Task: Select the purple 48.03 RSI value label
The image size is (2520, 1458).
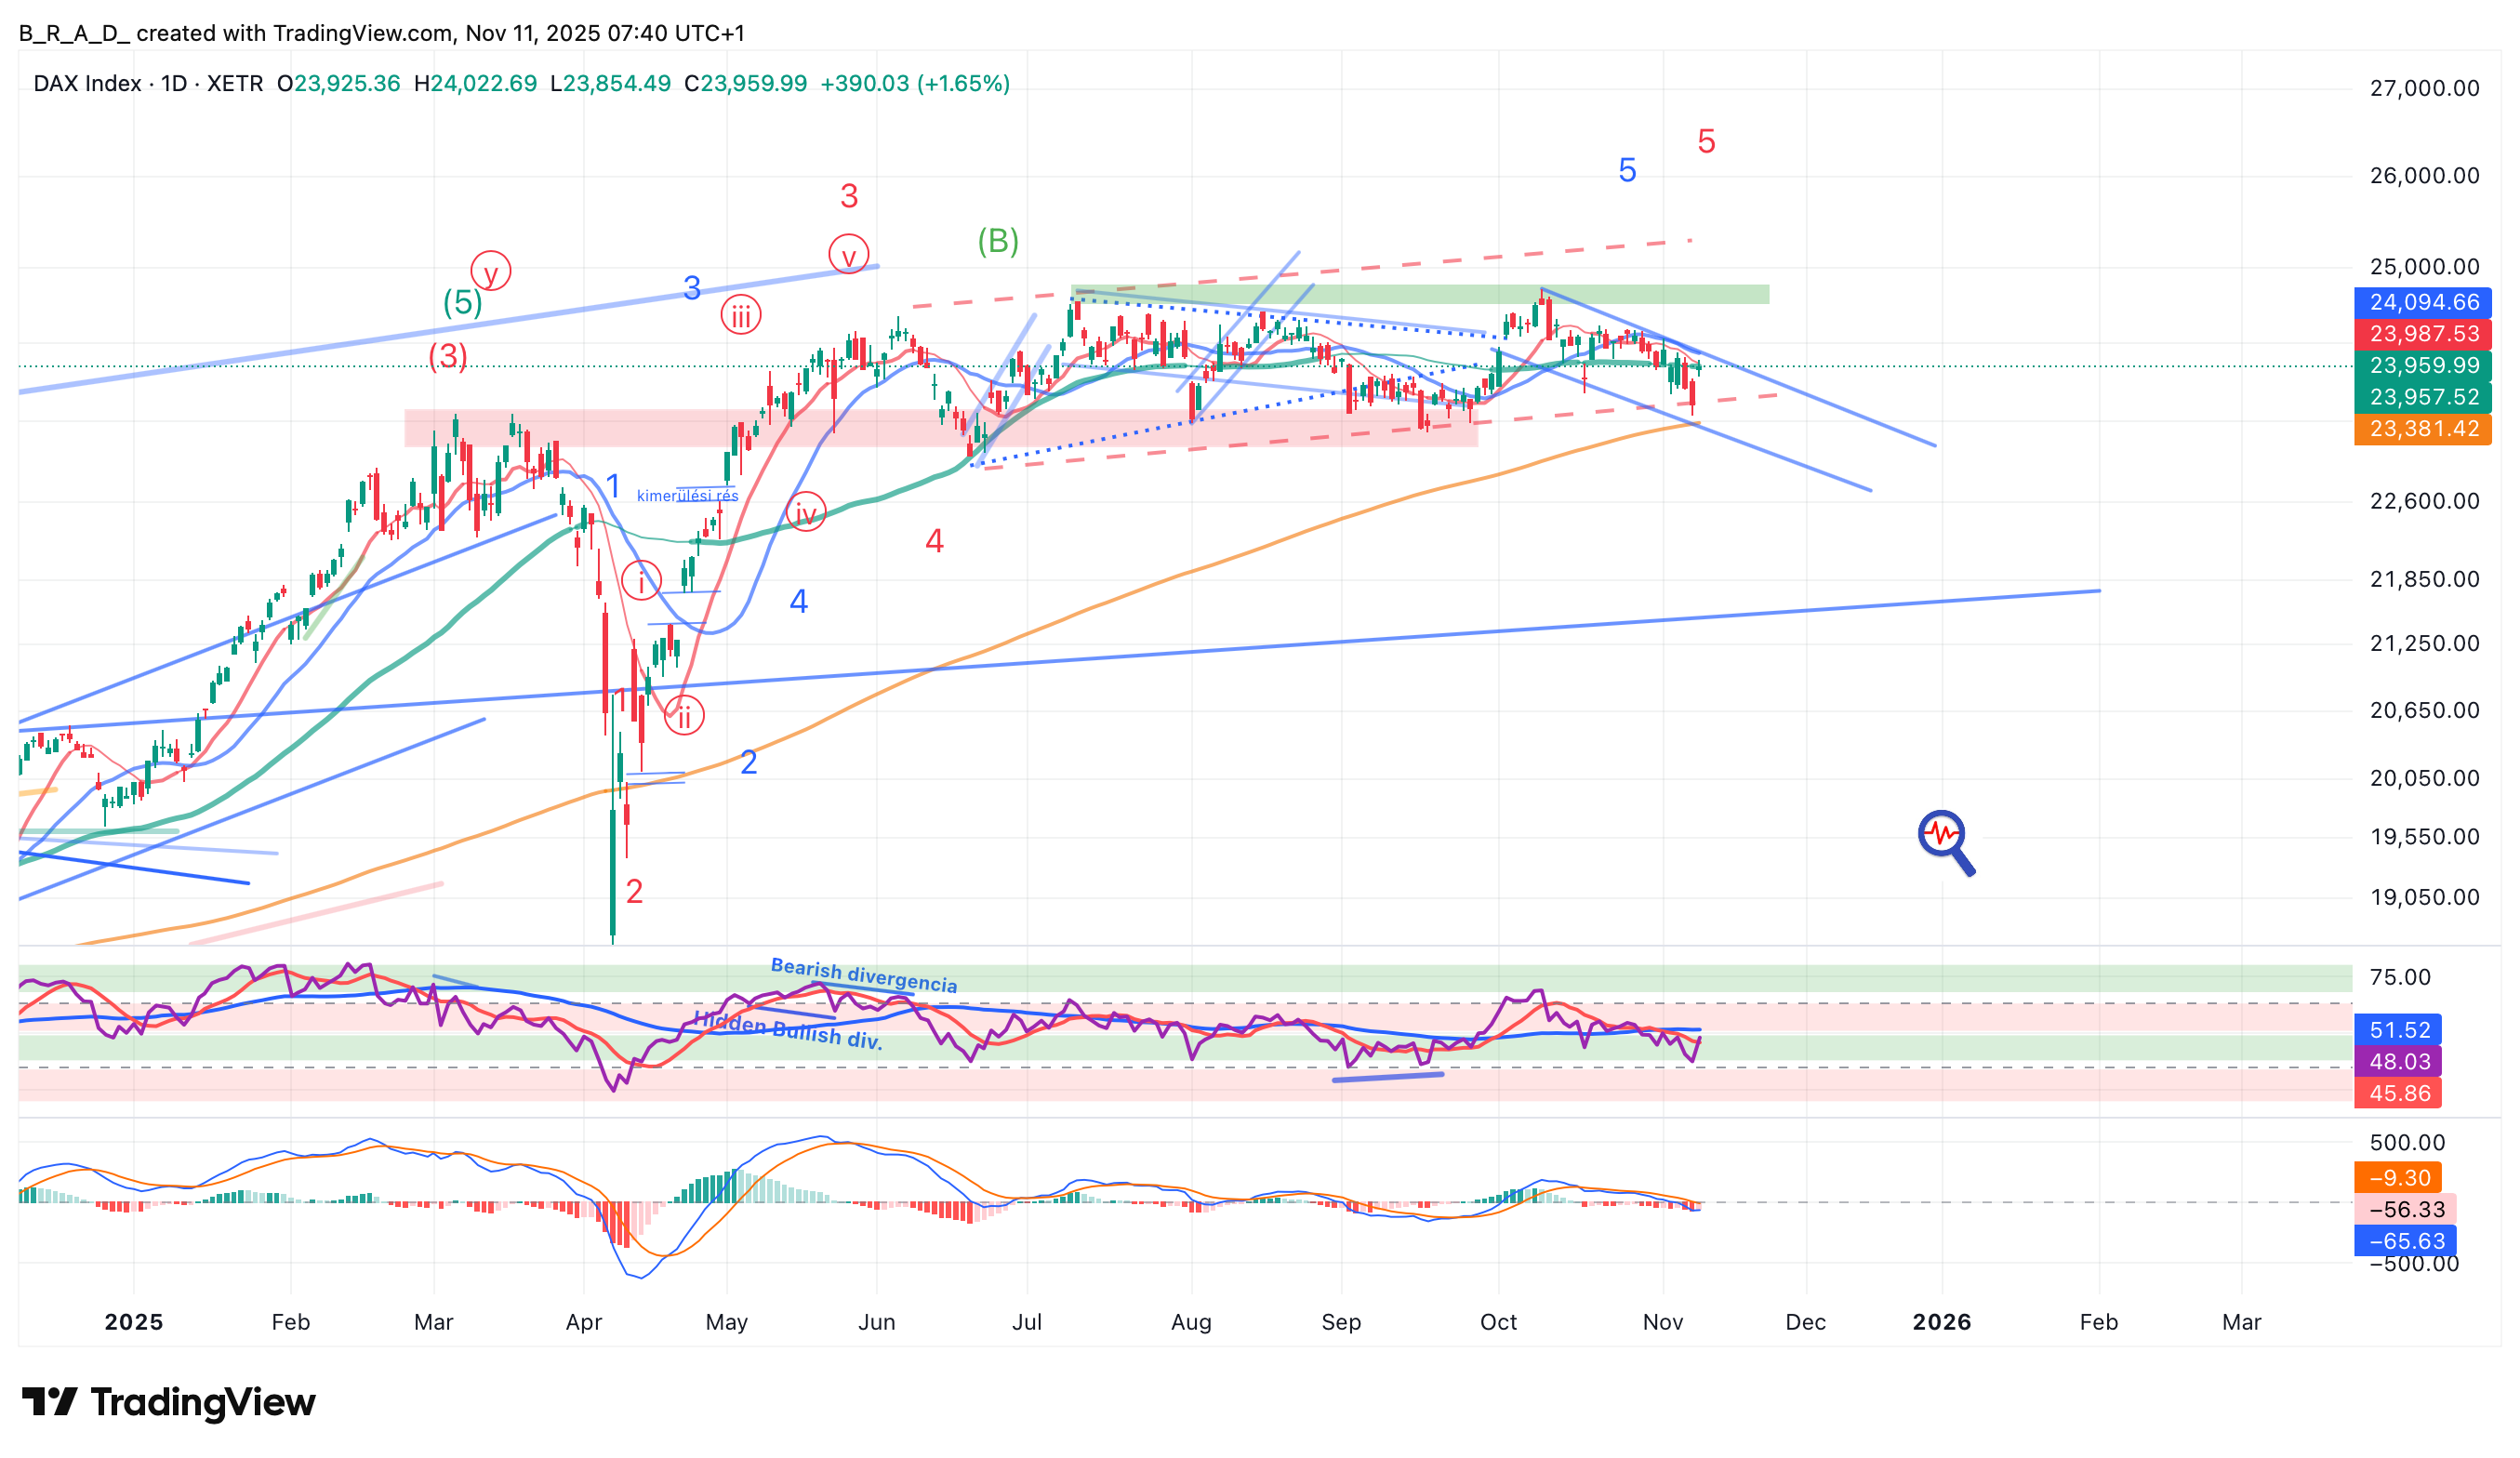Action: pyautogui.click(x=2398, y=1061)
